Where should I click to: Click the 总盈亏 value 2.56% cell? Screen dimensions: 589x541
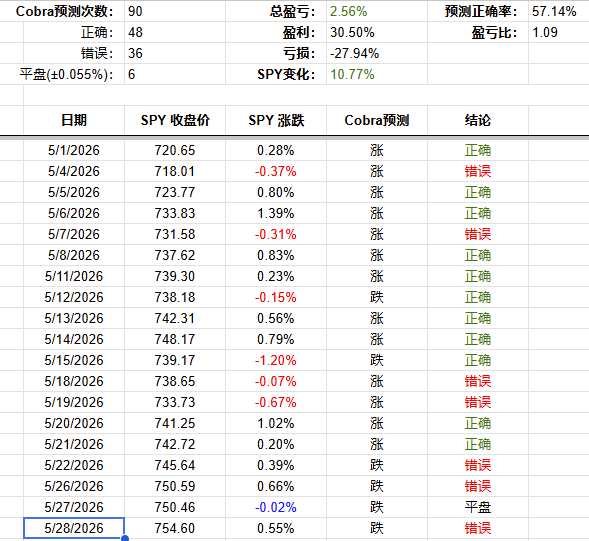tap(377, 11)
